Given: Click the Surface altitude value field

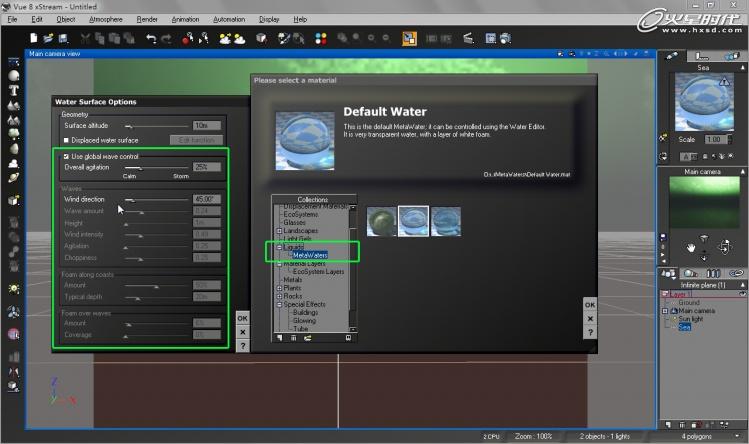Looking at the screenshot, I should (207, 125).
